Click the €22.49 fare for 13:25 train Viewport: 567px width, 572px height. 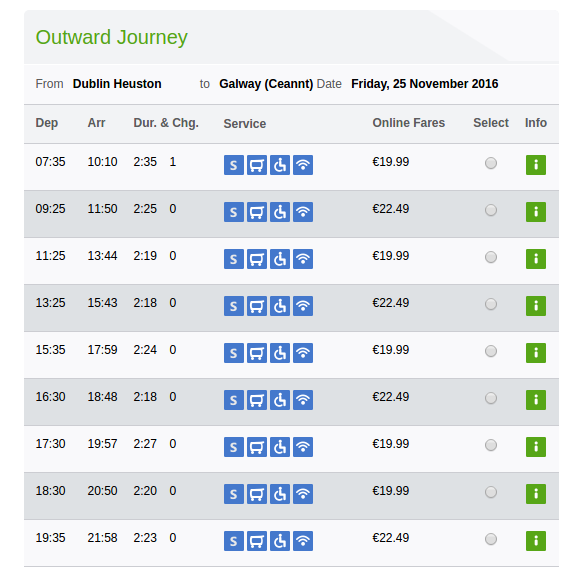coord(390,303)
